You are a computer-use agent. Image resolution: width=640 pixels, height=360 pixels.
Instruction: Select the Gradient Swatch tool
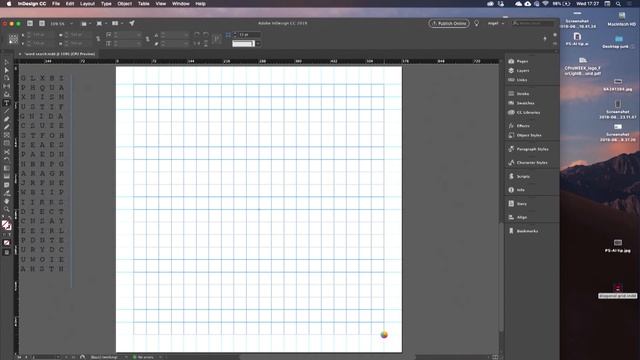point(6,168)
